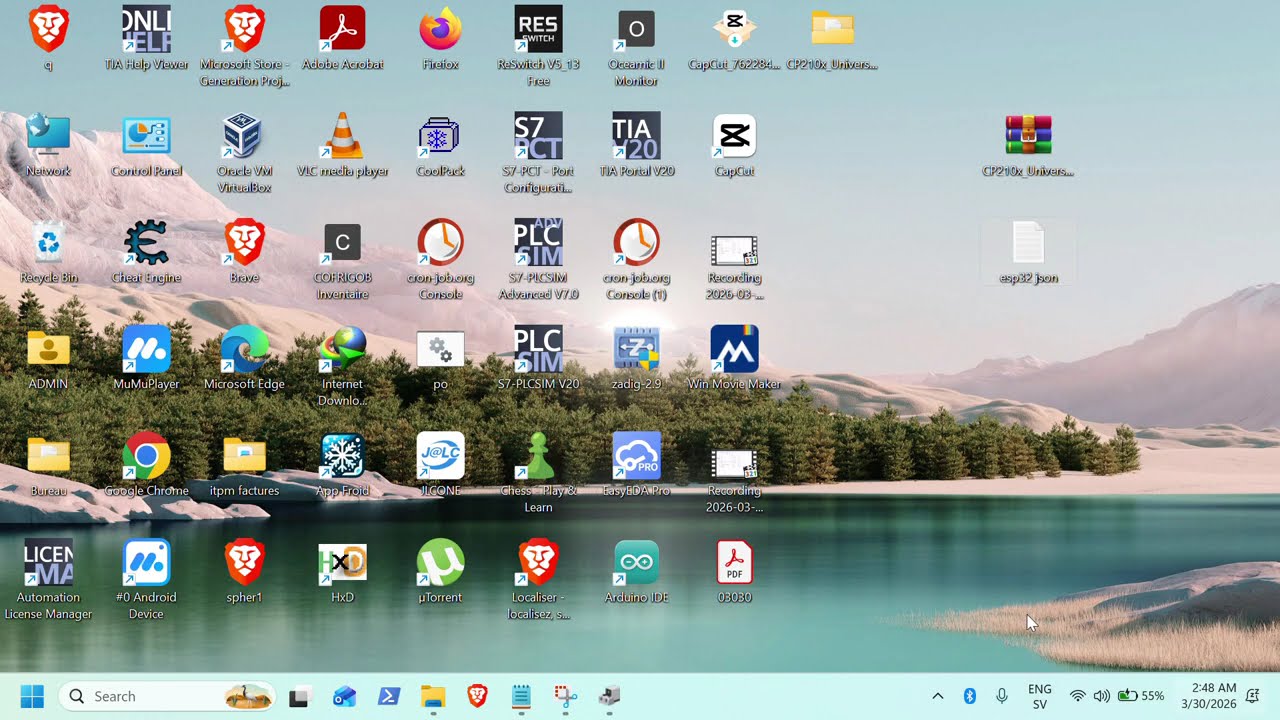Select Chess - Play & Learn icon

[x=538, y=472]
